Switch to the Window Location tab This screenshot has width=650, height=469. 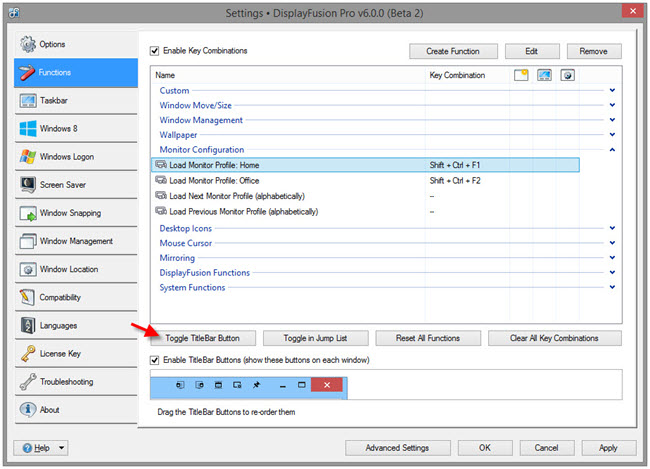click(x=76, y=270)
